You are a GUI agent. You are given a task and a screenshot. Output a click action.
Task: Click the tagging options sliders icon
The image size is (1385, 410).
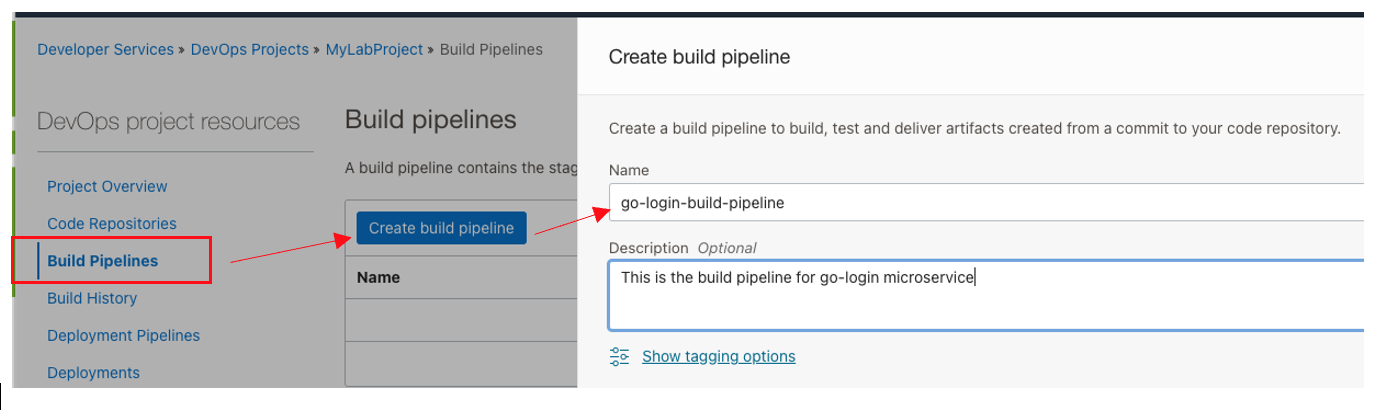[619, 356]
